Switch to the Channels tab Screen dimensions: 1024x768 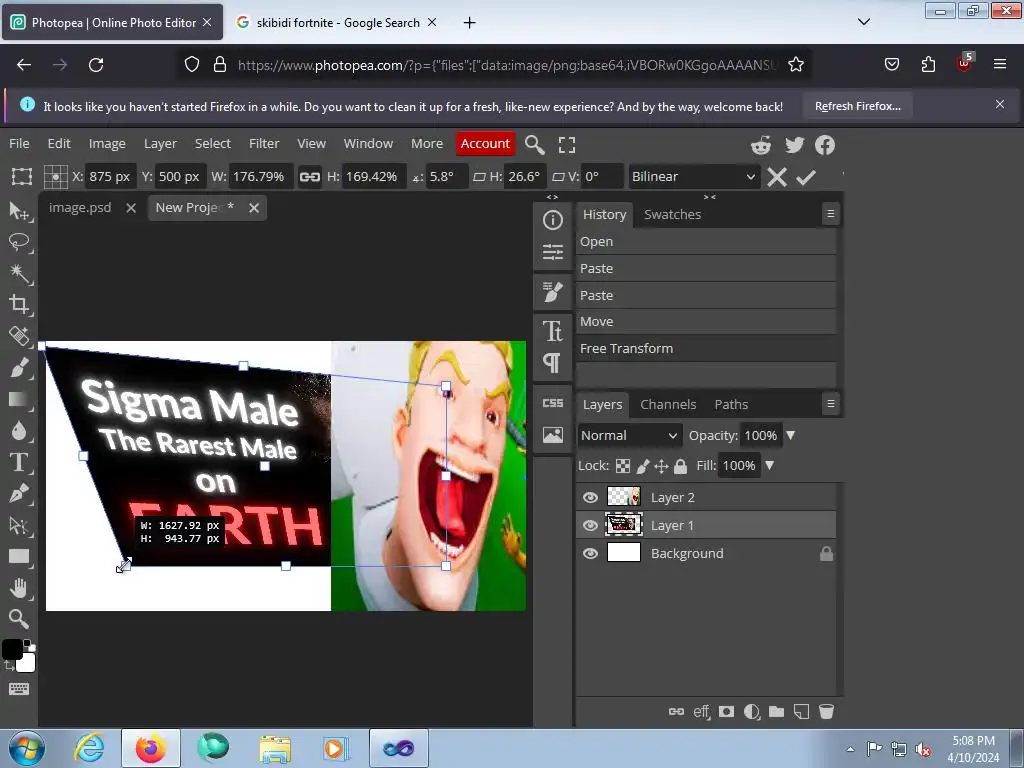[668, 405]
